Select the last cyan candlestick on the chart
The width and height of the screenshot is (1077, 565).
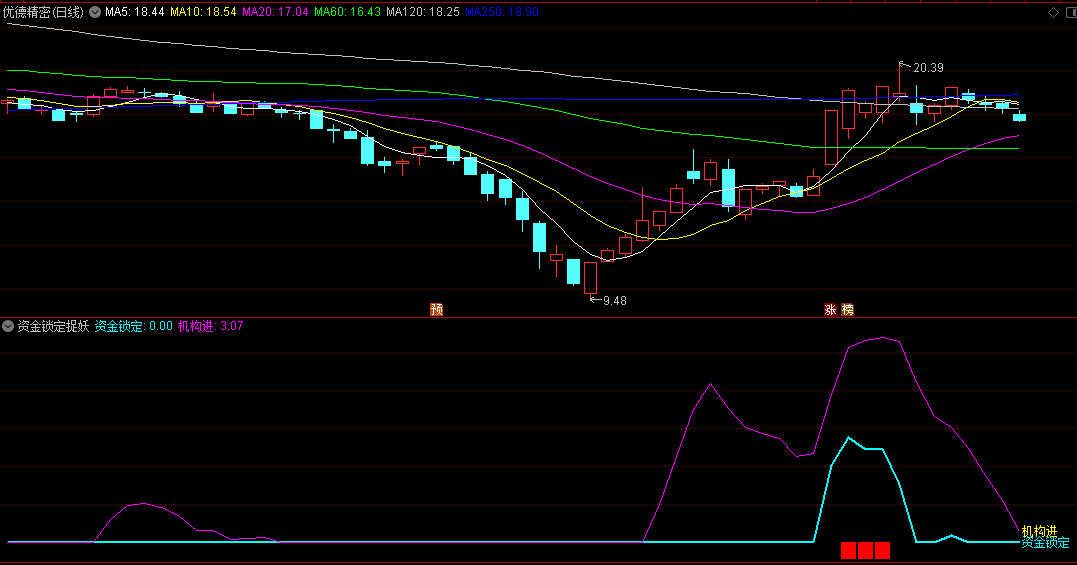pos(1019,117)
